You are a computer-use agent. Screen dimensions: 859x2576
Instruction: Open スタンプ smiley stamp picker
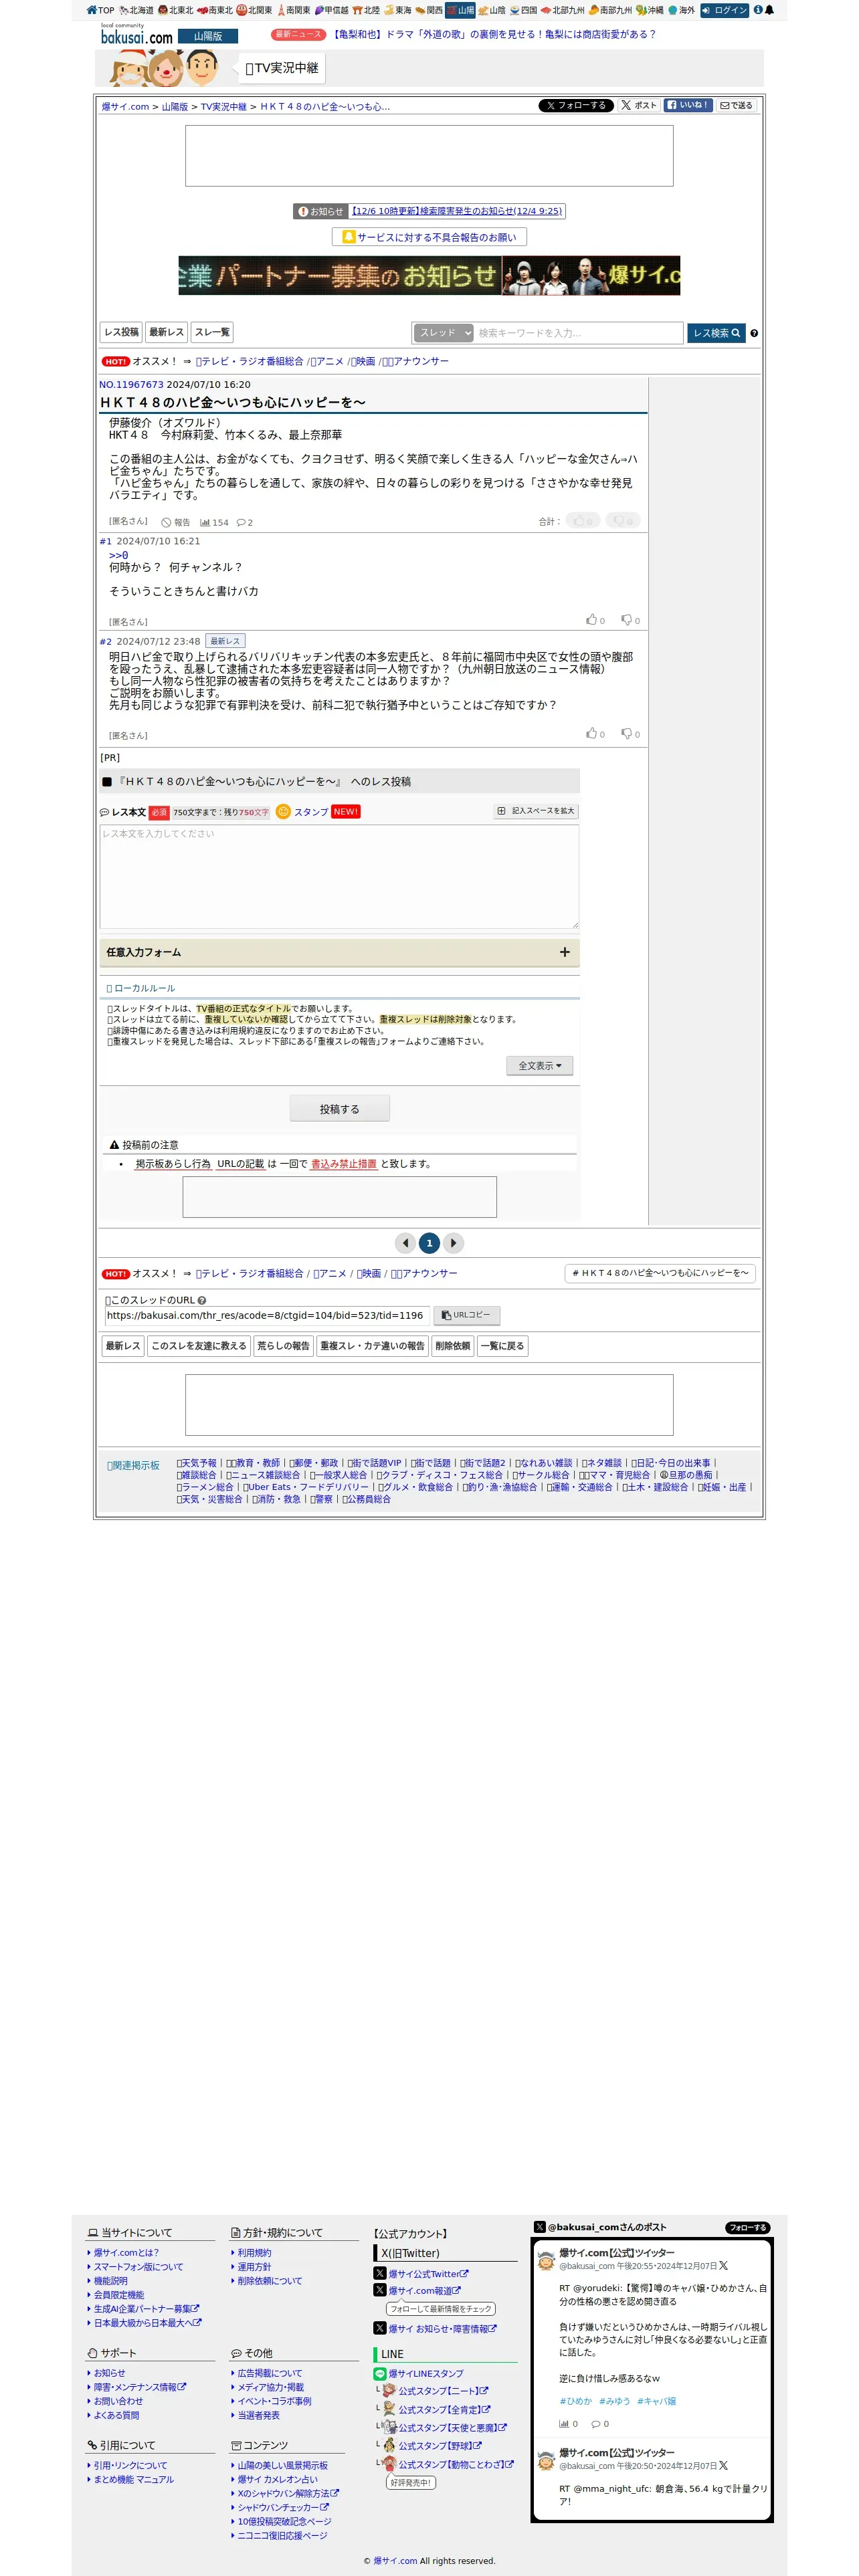[302, 812]
